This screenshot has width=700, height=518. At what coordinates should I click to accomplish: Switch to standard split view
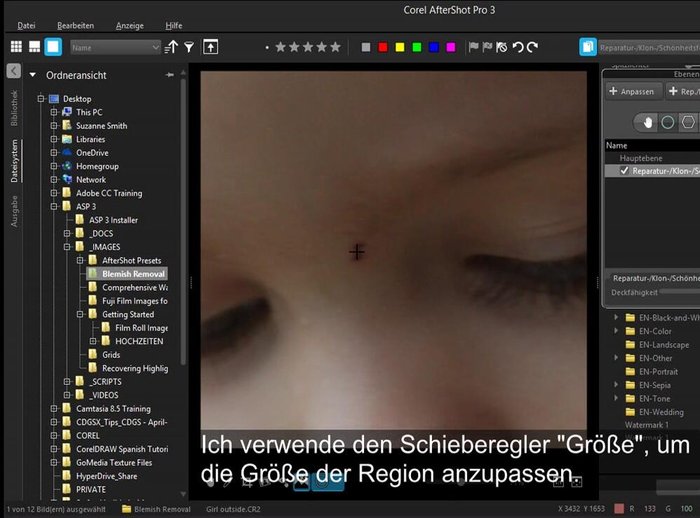tap(34, 46)
